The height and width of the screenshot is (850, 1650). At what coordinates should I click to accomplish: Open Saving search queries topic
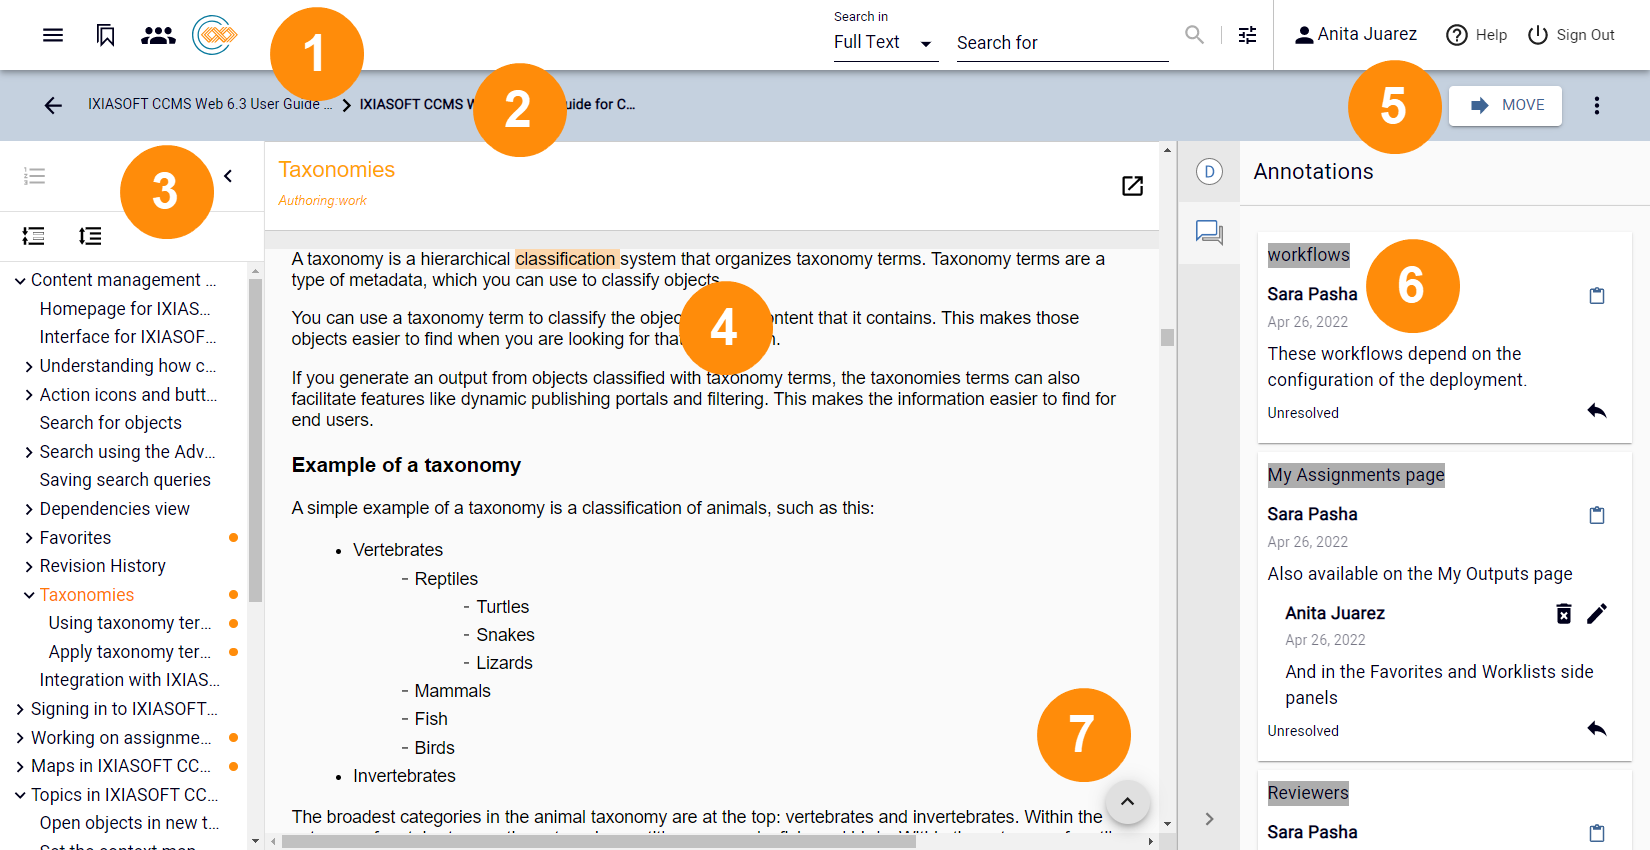point(125,480)
